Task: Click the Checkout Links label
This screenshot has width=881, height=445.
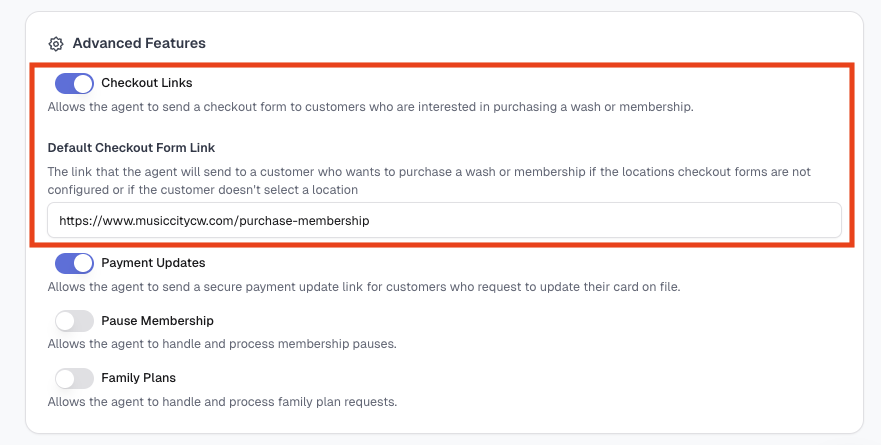Action: tap(147, 83)
